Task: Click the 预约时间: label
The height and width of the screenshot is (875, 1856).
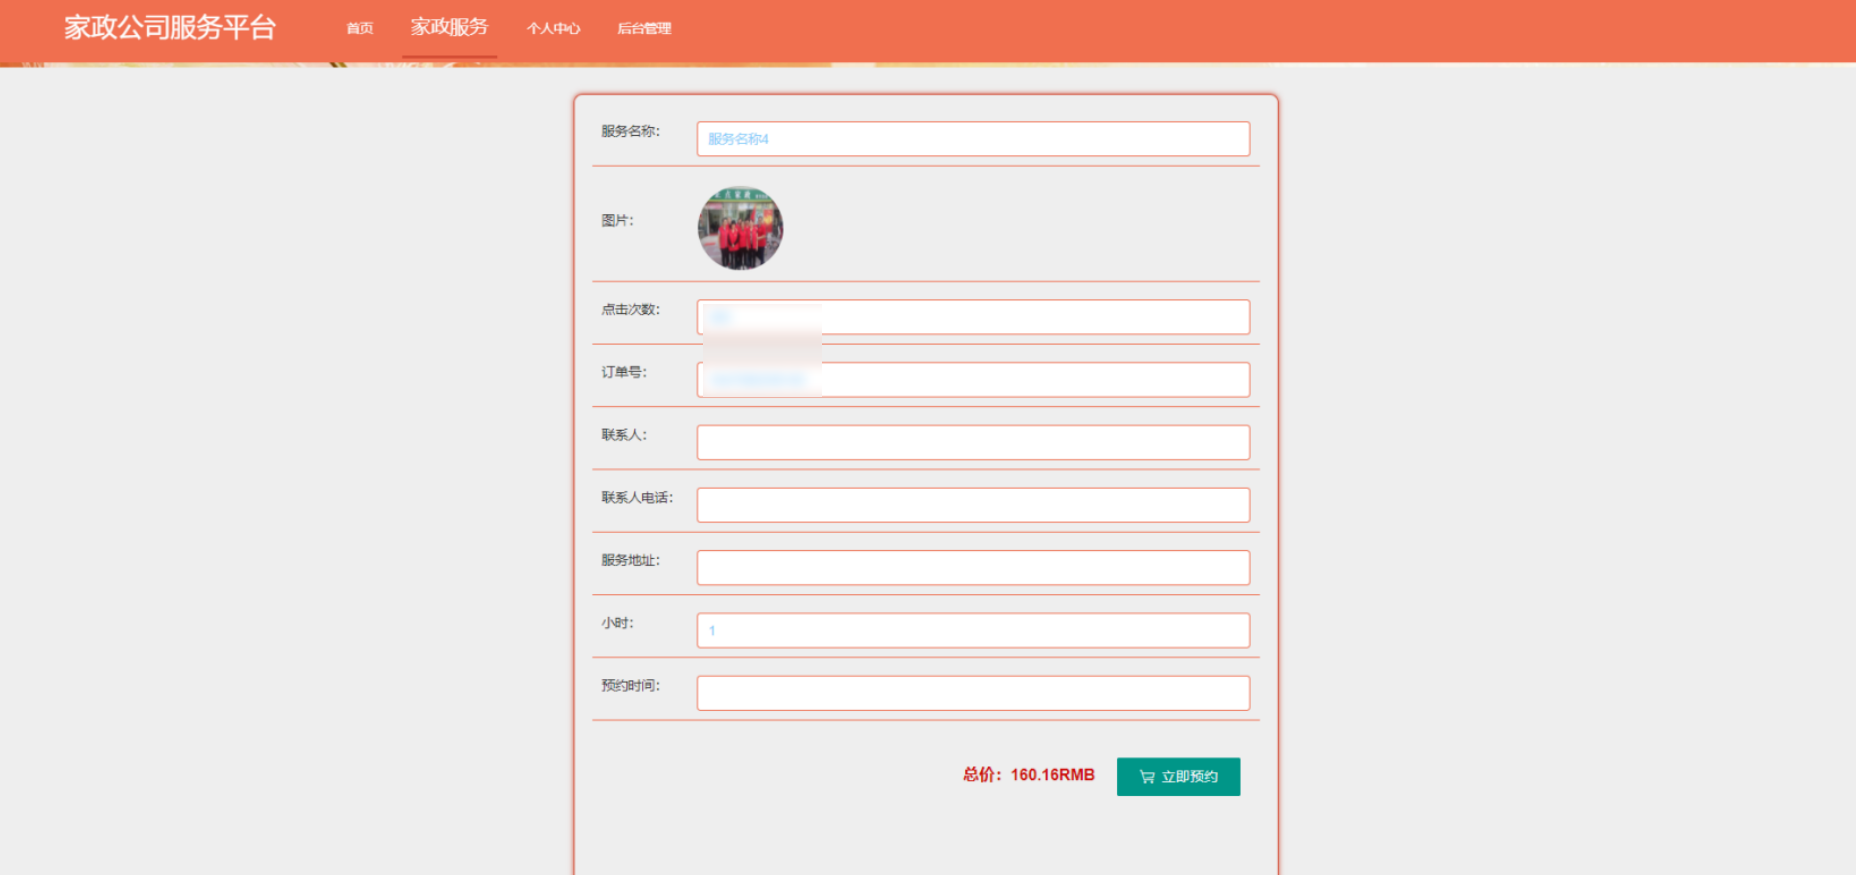Action: coord(630,686)
